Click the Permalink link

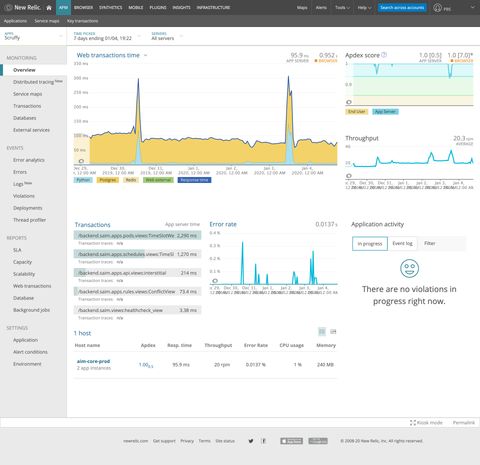[x=464, y=422]
